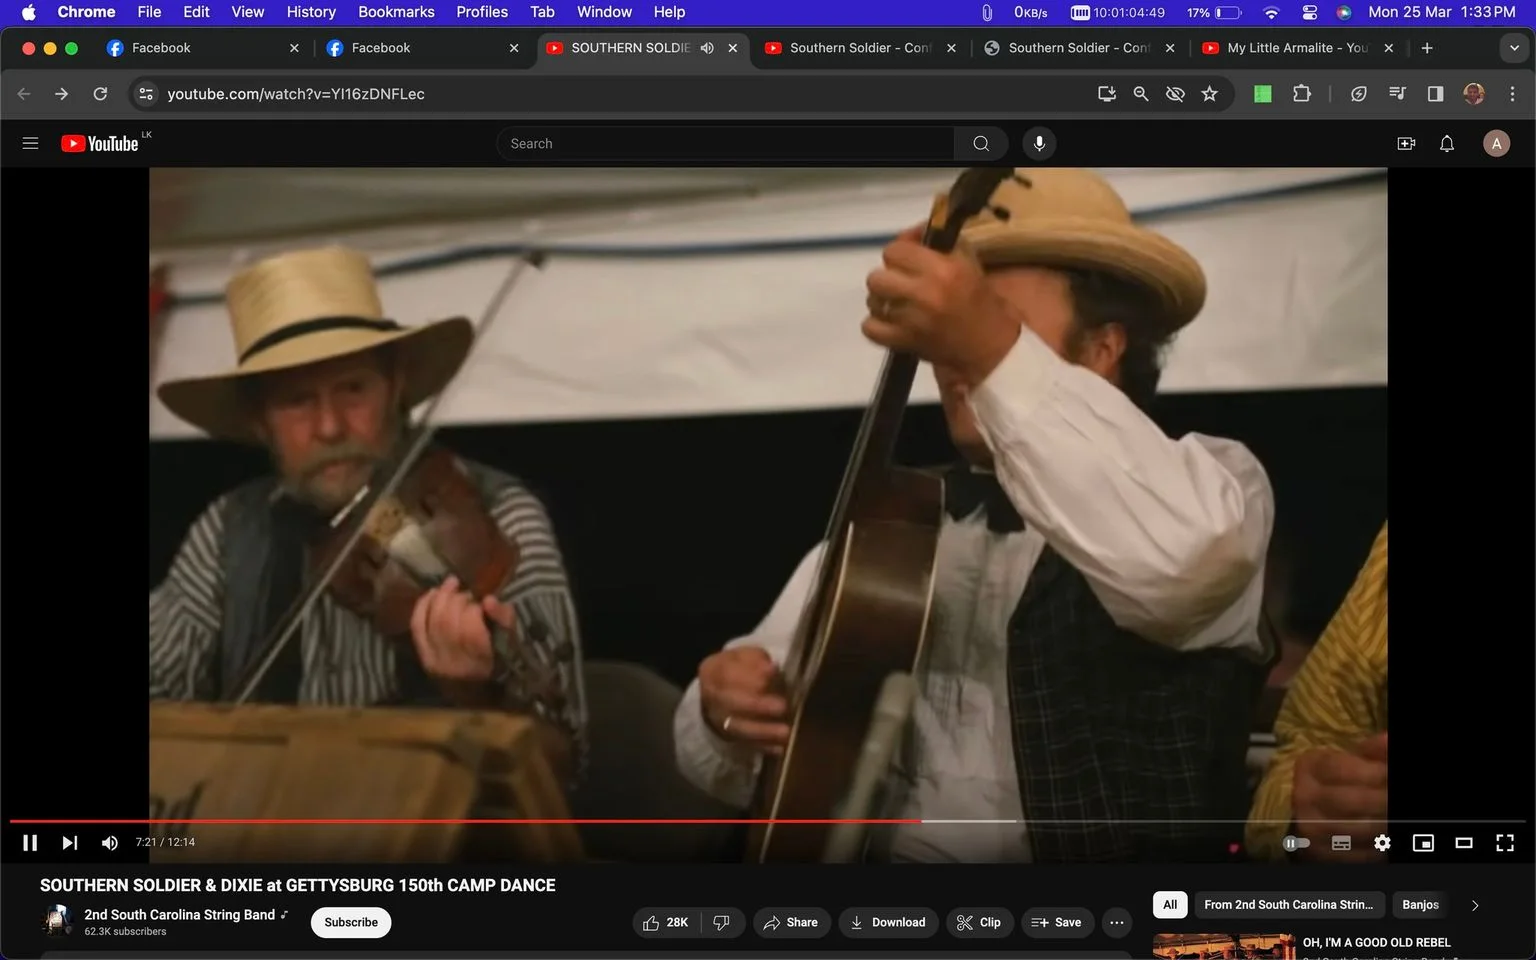Screen dimensions: 1536x960
Task: Open the video settings gear
Action: (1382, 843)
